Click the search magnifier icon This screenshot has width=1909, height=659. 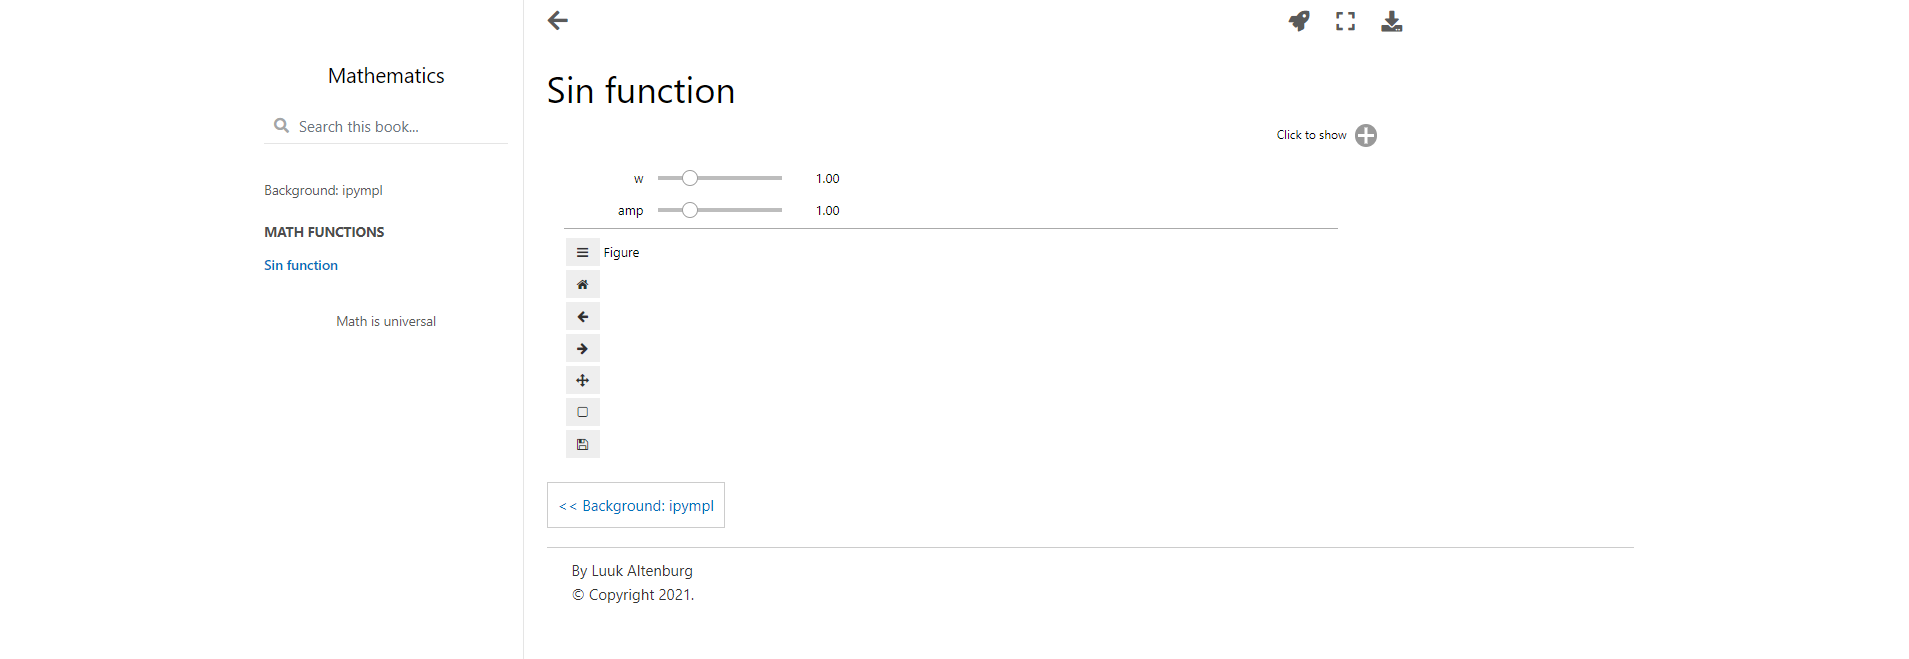pos(282,125)
